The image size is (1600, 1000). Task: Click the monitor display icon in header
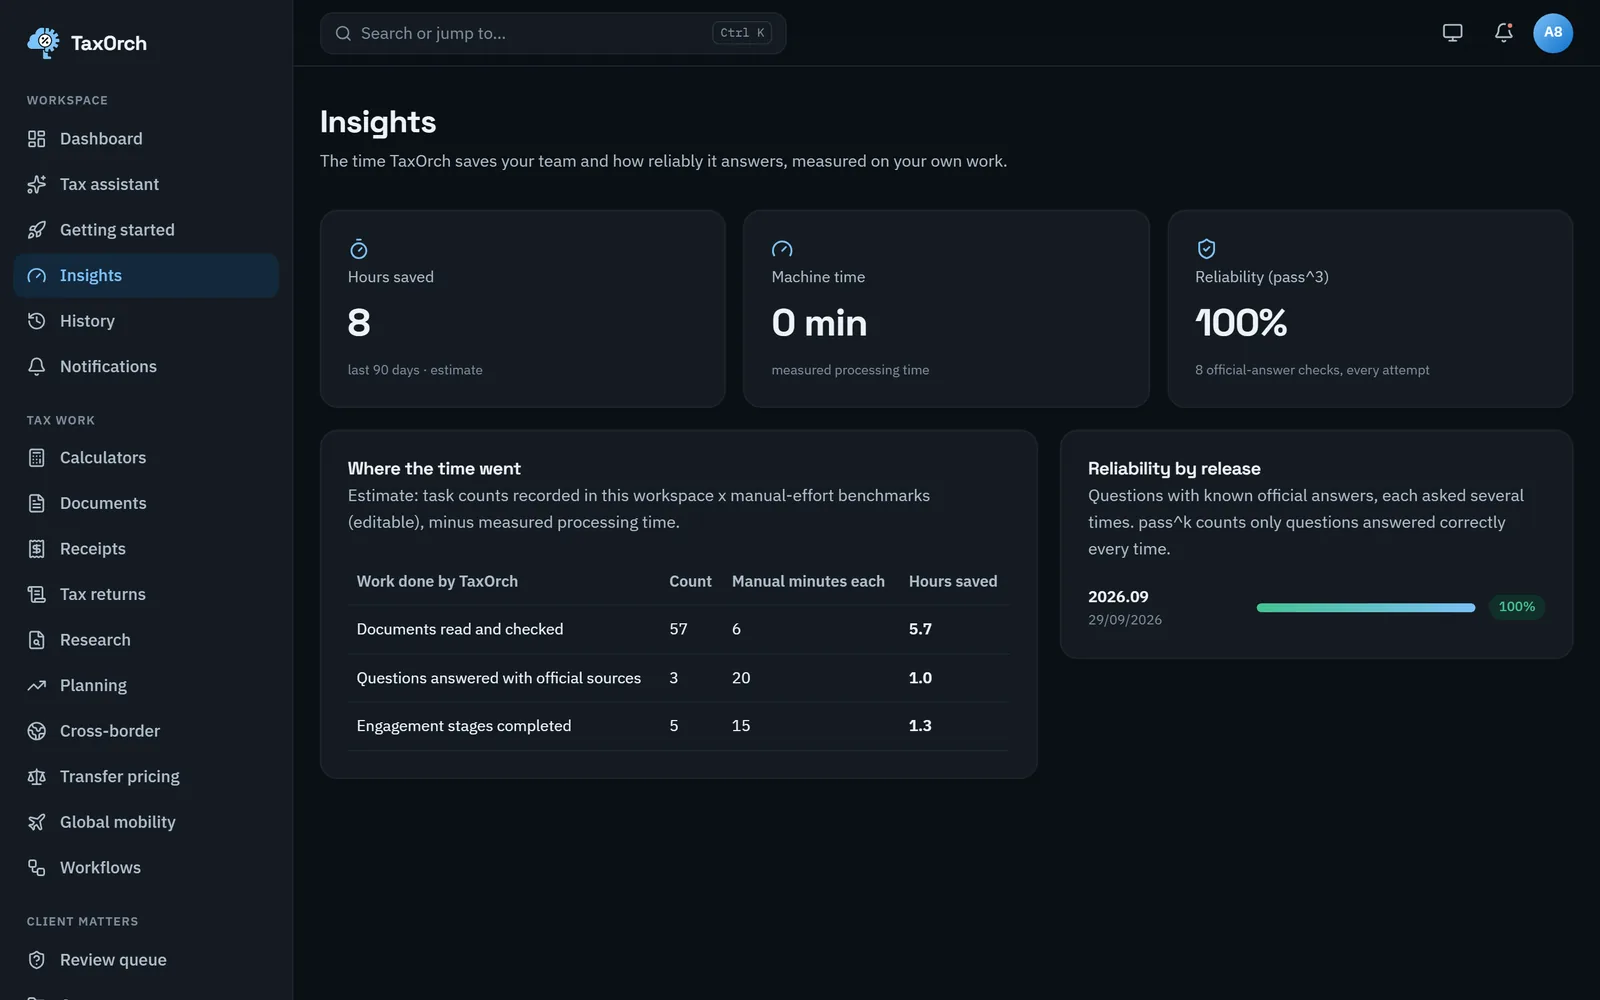(1452, 33)
